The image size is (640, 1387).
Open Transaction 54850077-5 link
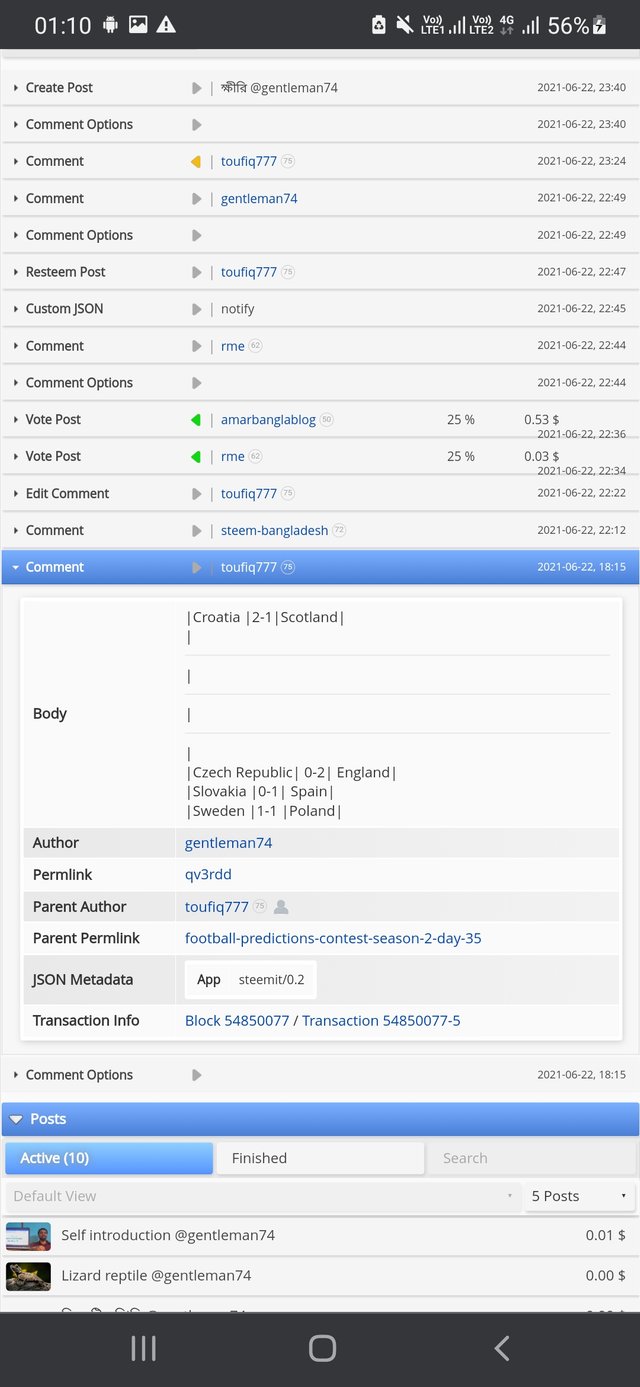point(381,1021)
